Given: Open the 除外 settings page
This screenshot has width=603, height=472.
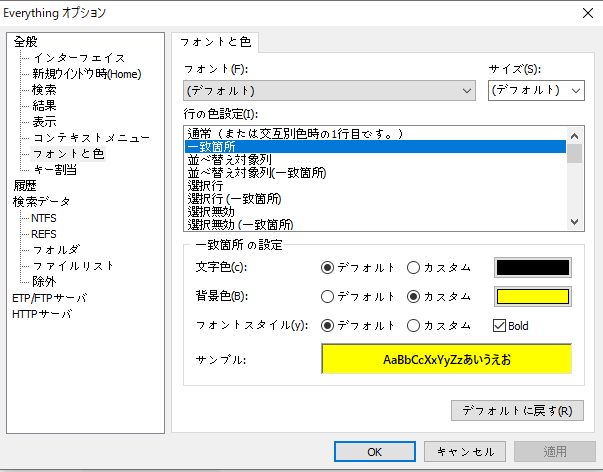Looking at the screenshot, I should 44,282.
